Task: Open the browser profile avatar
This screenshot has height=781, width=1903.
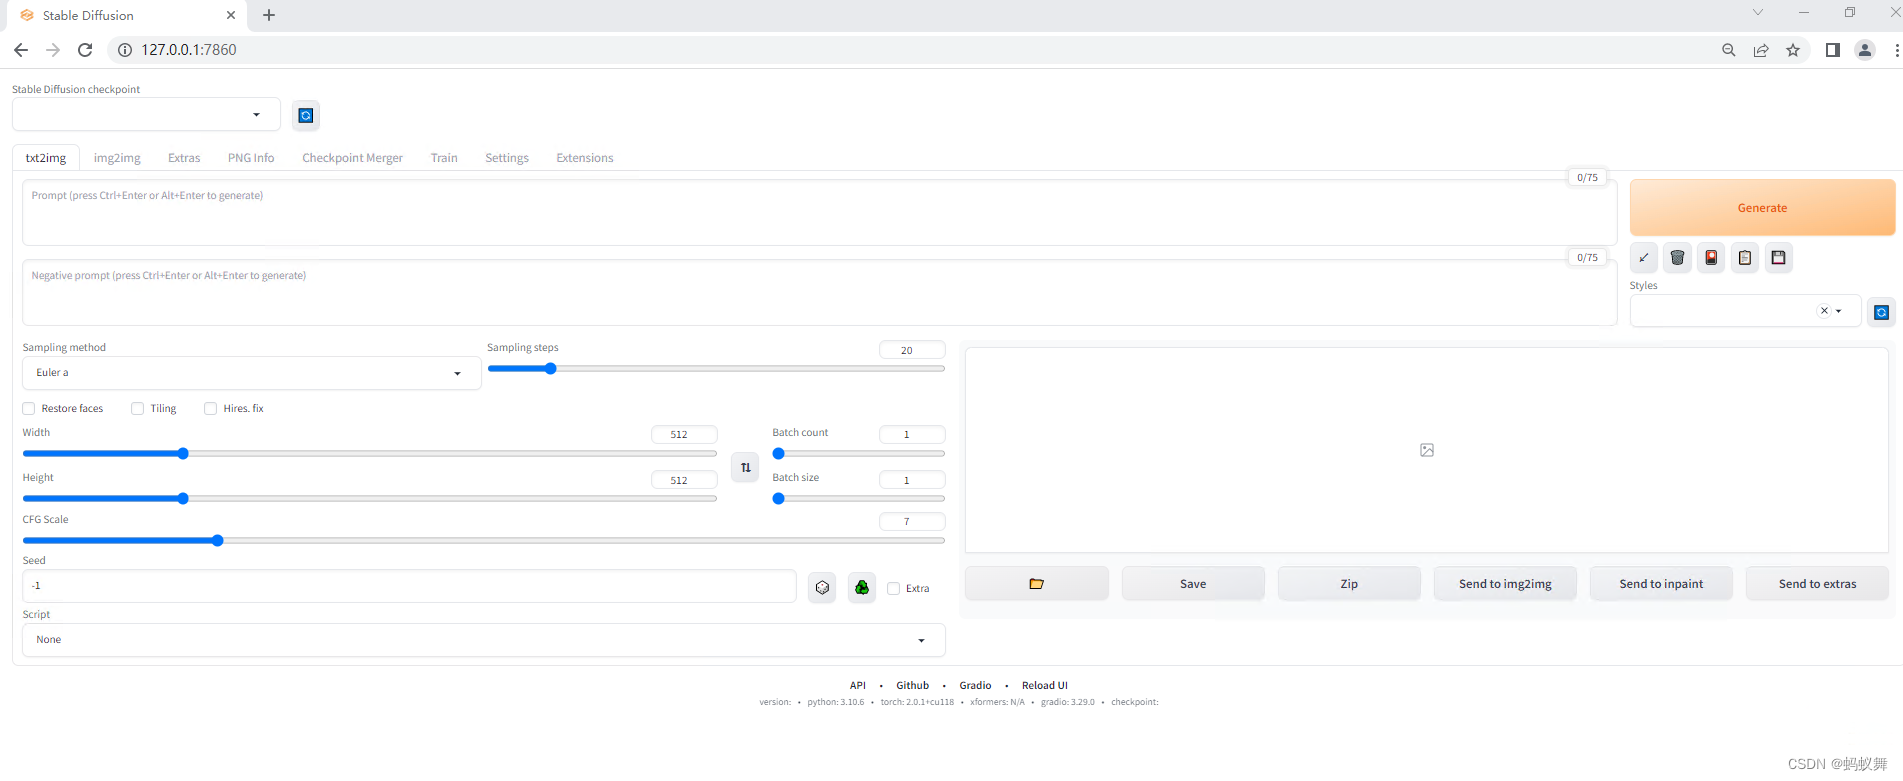Action: click(x=1865, y=50)
